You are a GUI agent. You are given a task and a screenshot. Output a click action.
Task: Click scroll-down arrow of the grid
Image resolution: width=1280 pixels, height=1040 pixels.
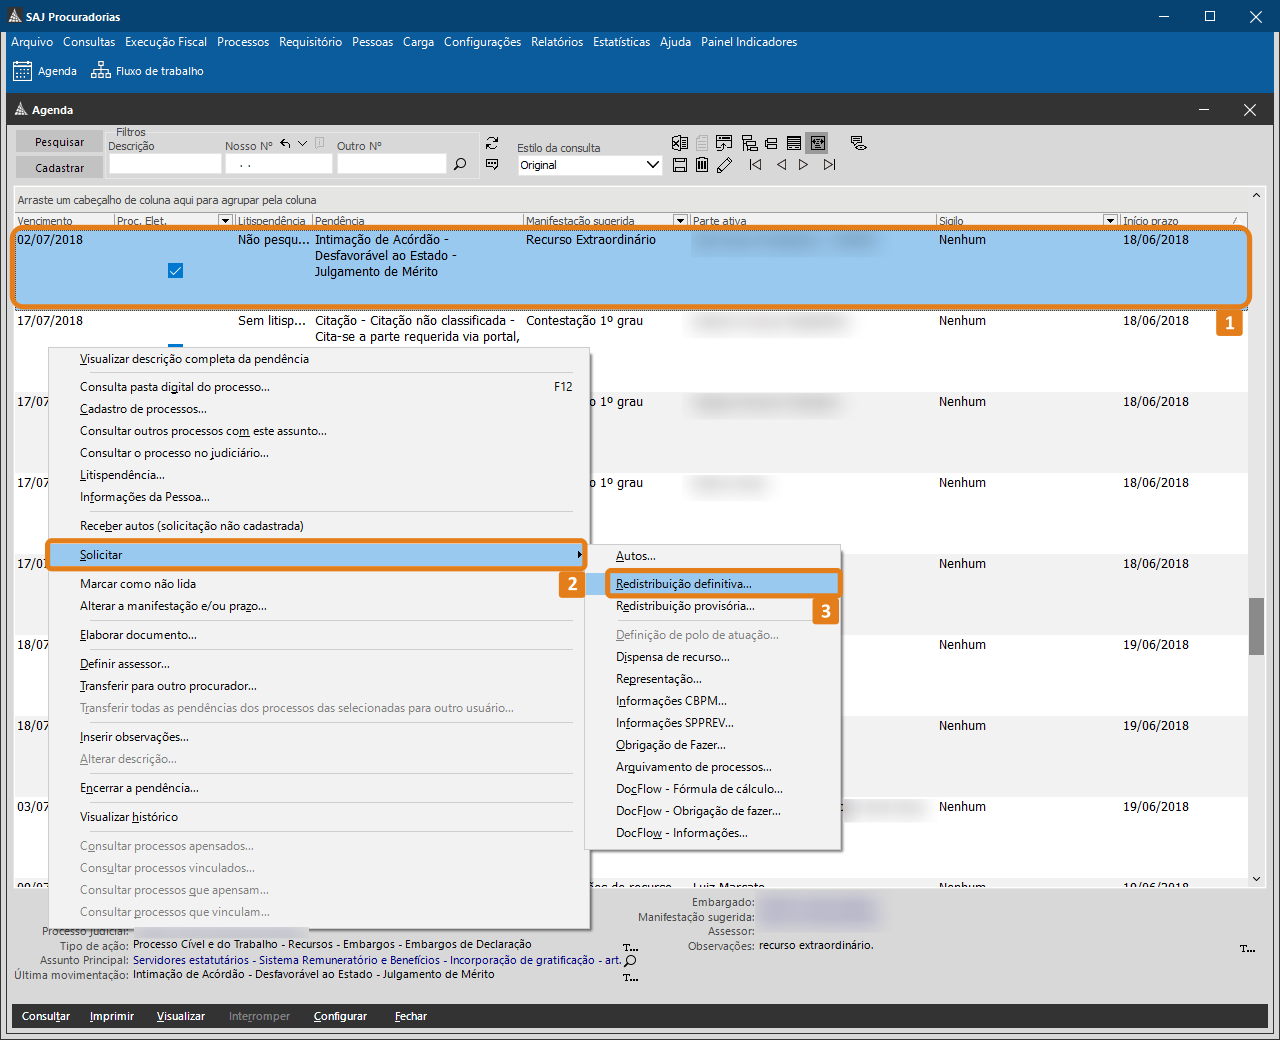pos(1257,879)
